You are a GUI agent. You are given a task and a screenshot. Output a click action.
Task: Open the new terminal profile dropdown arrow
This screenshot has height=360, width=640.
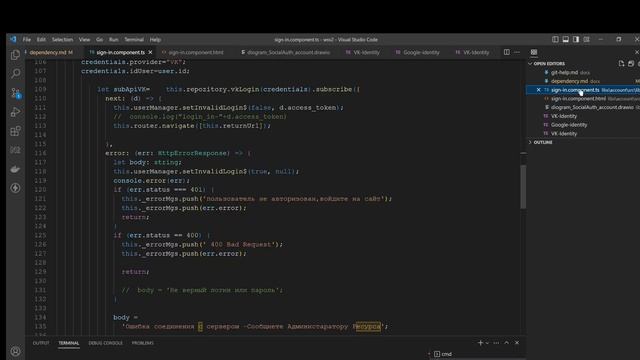pos(487,343)
